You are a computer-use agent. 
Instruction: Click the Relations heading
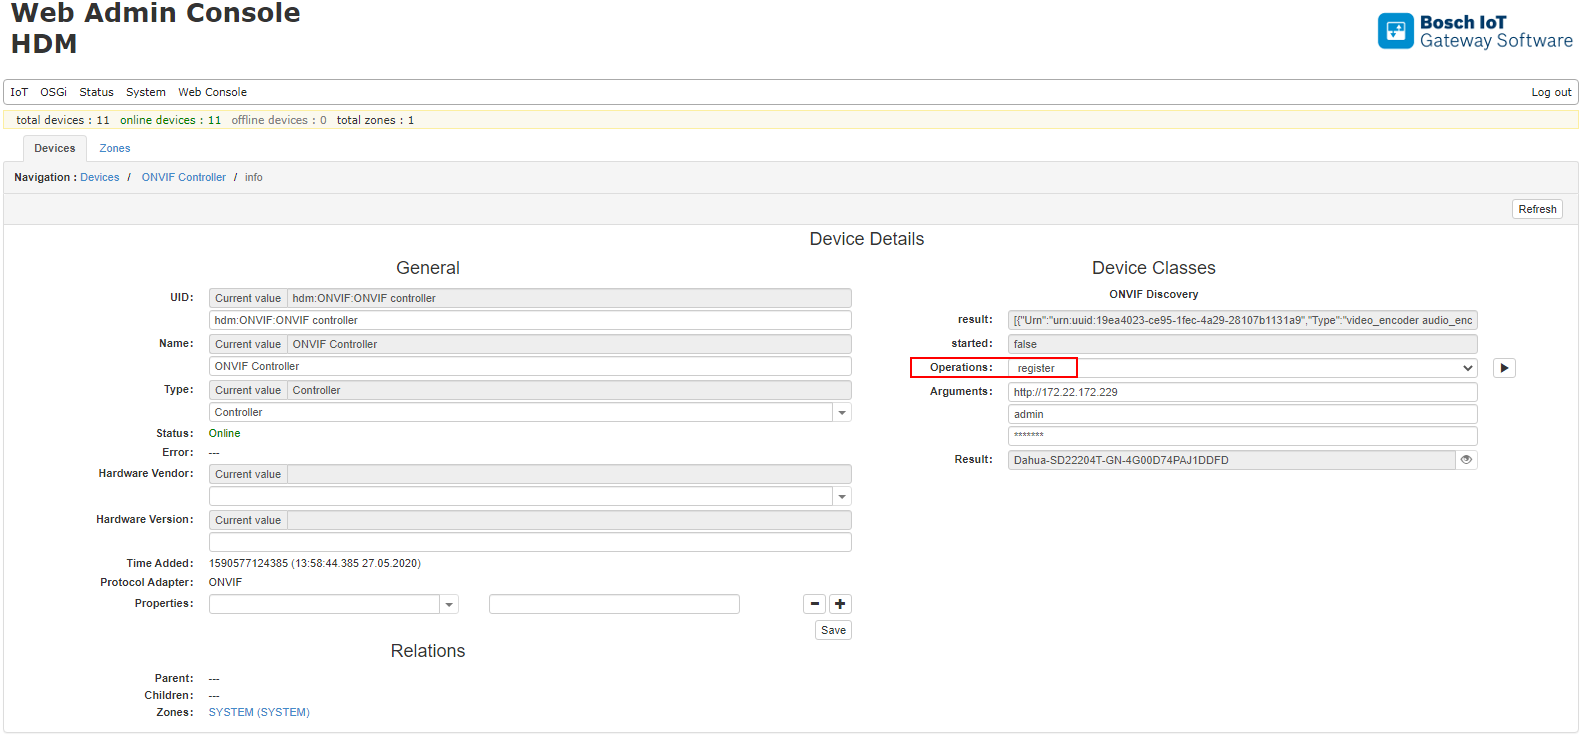tap(428, 651)
